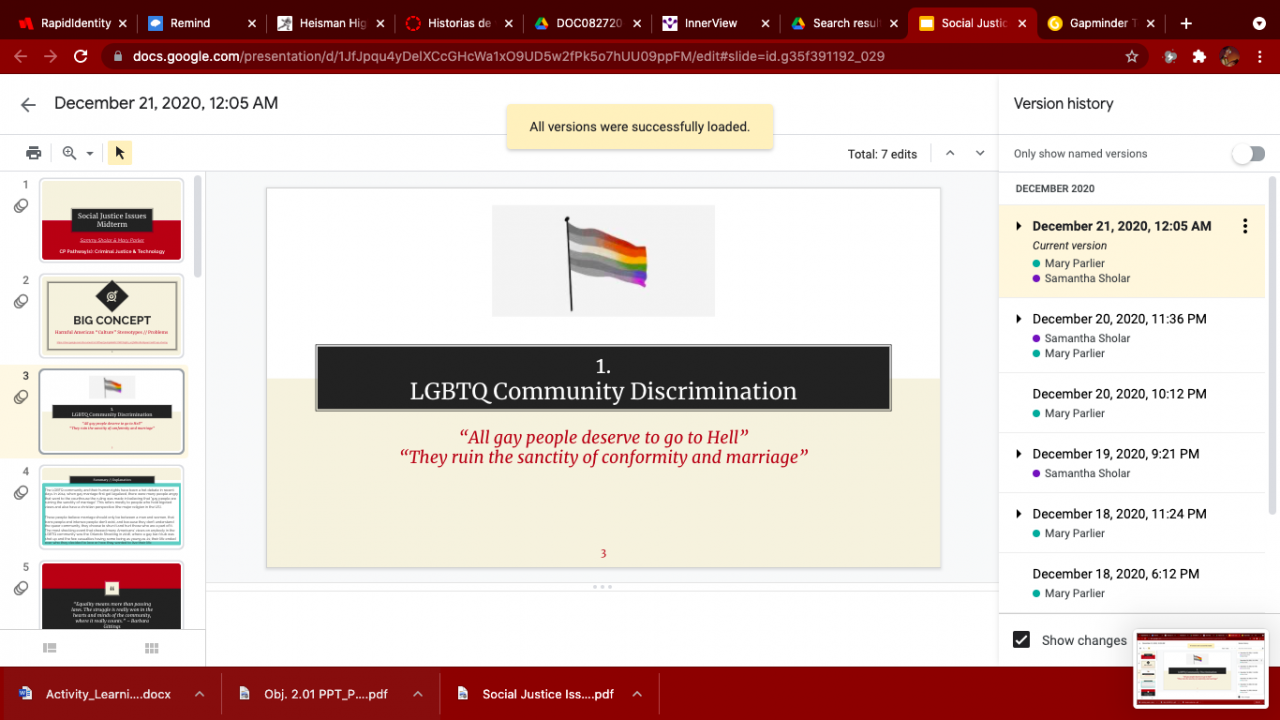
Task: Open the Chrome extensions puzzle menu
Action: (1199, 57)
